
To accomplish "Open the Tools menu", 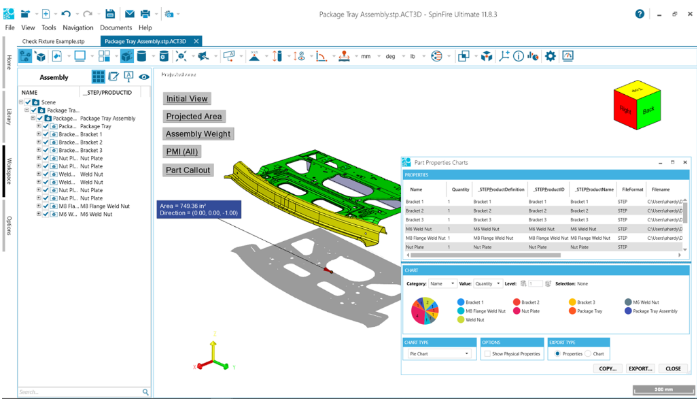I will click(x=49, y=28).
